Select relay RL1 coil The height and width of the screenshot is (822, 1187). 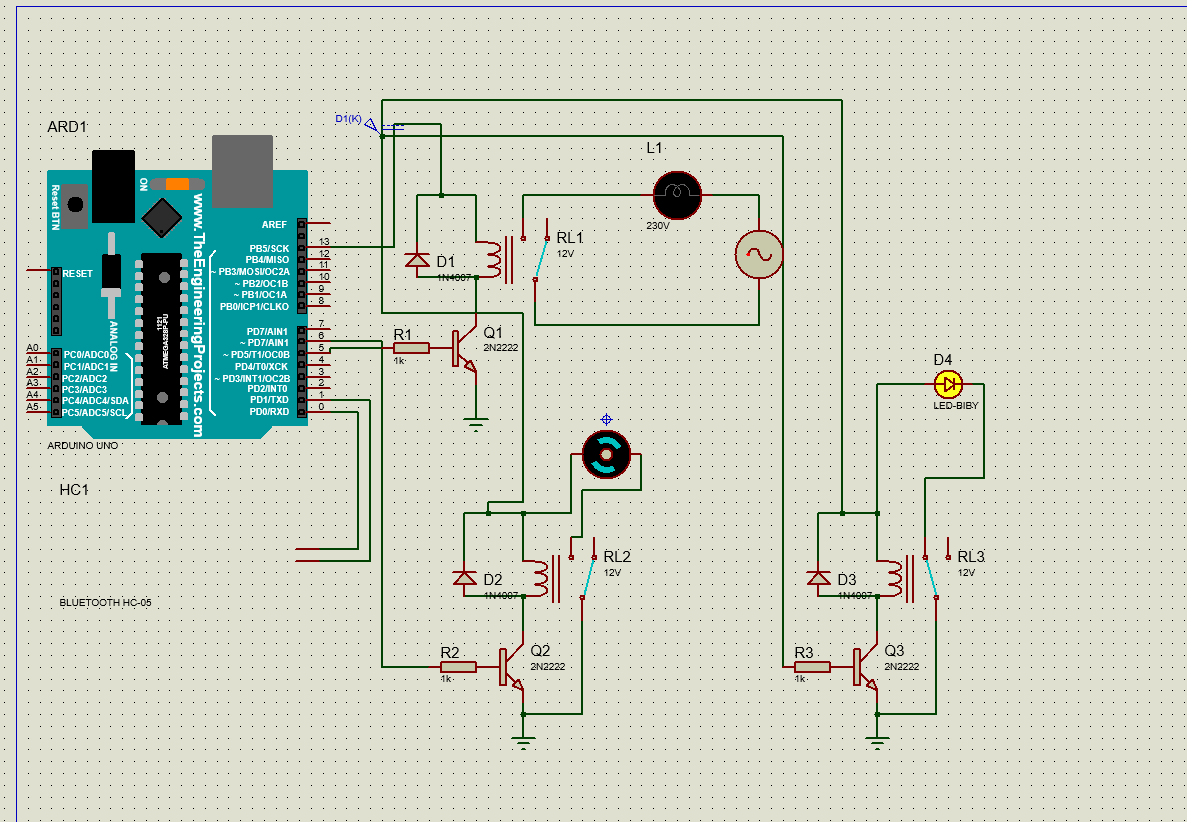click(x=494, y=260)
